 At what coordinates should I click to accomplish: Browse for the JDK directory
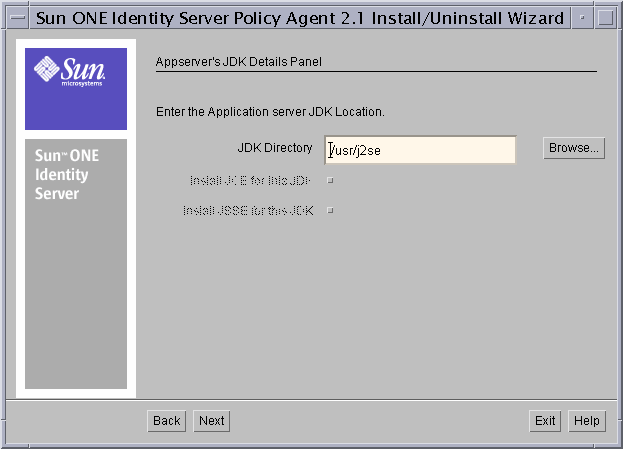point(574,148)
